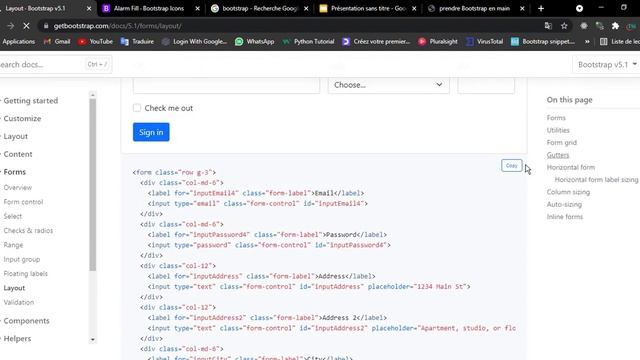Expand the Customize section
The height and width of the screenshot is (360, 640).
coord(22,118)
